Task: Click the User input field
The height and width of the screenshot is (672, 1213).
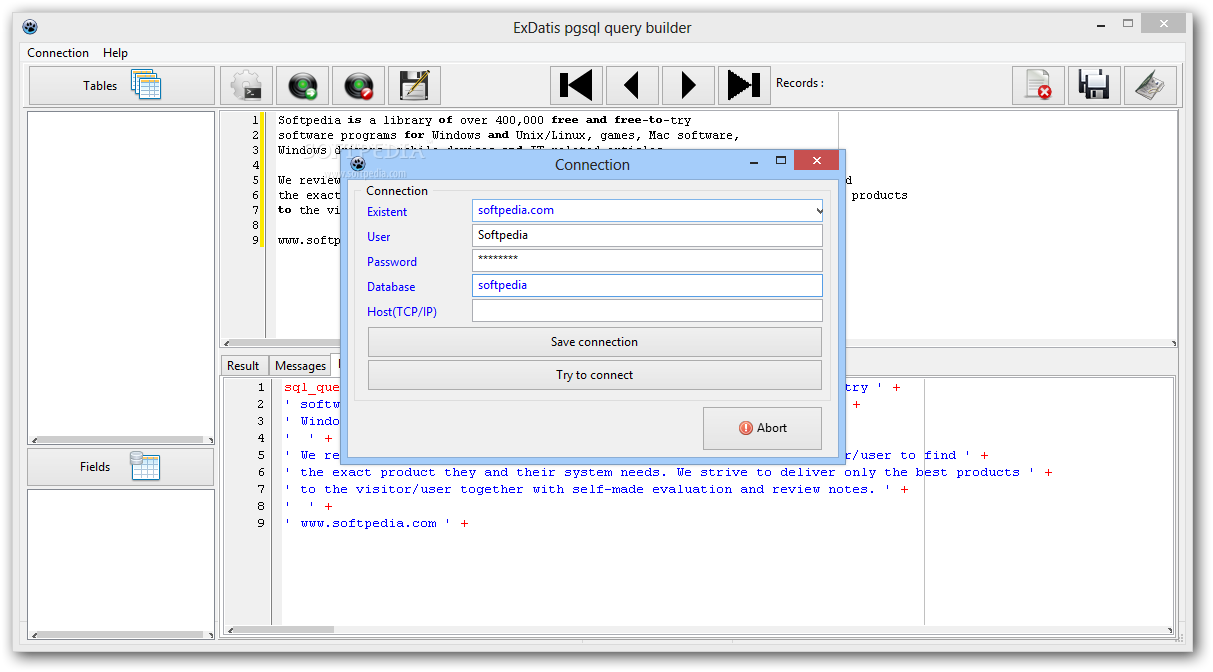Action: [647, 236]
